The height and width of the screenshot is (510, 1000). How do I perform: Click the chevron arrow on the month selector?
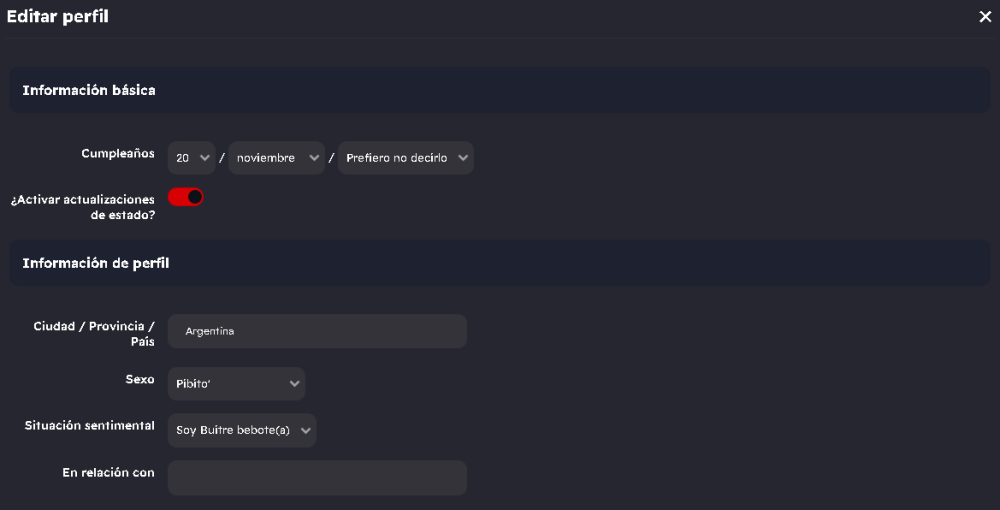[314, 158]
